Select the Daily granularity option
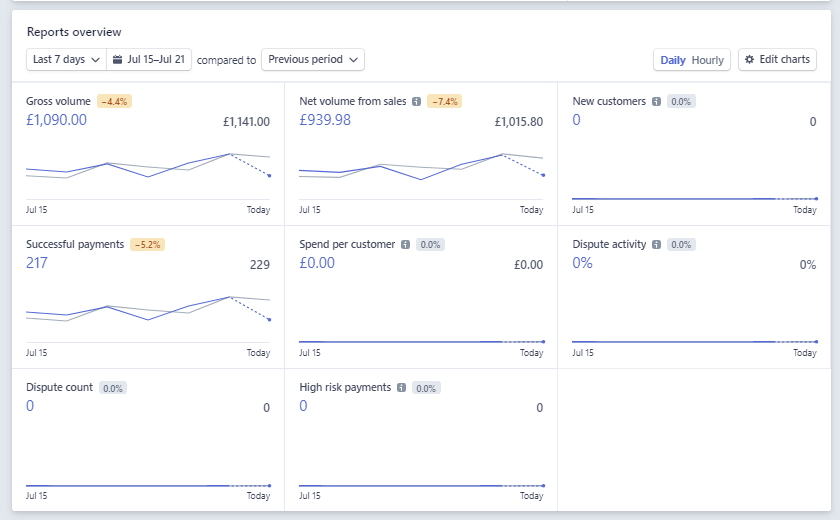The image size is (840, 520). (672, 60)
